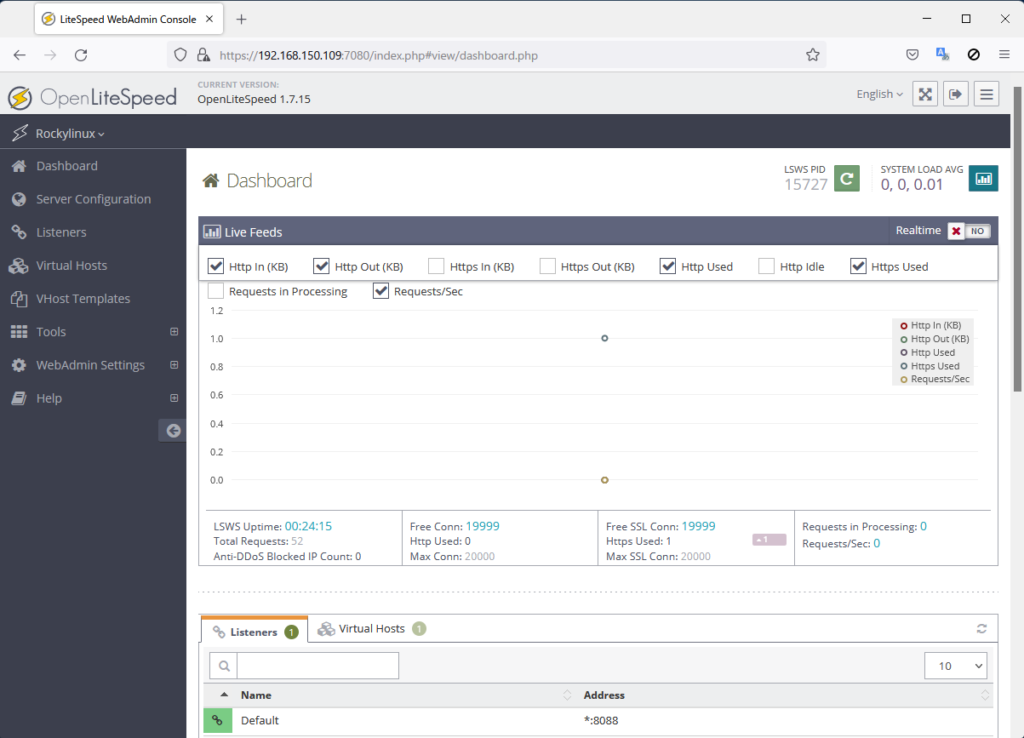
Task: Click the green link icon beside Default listener
Action: (x=217, y=720)
